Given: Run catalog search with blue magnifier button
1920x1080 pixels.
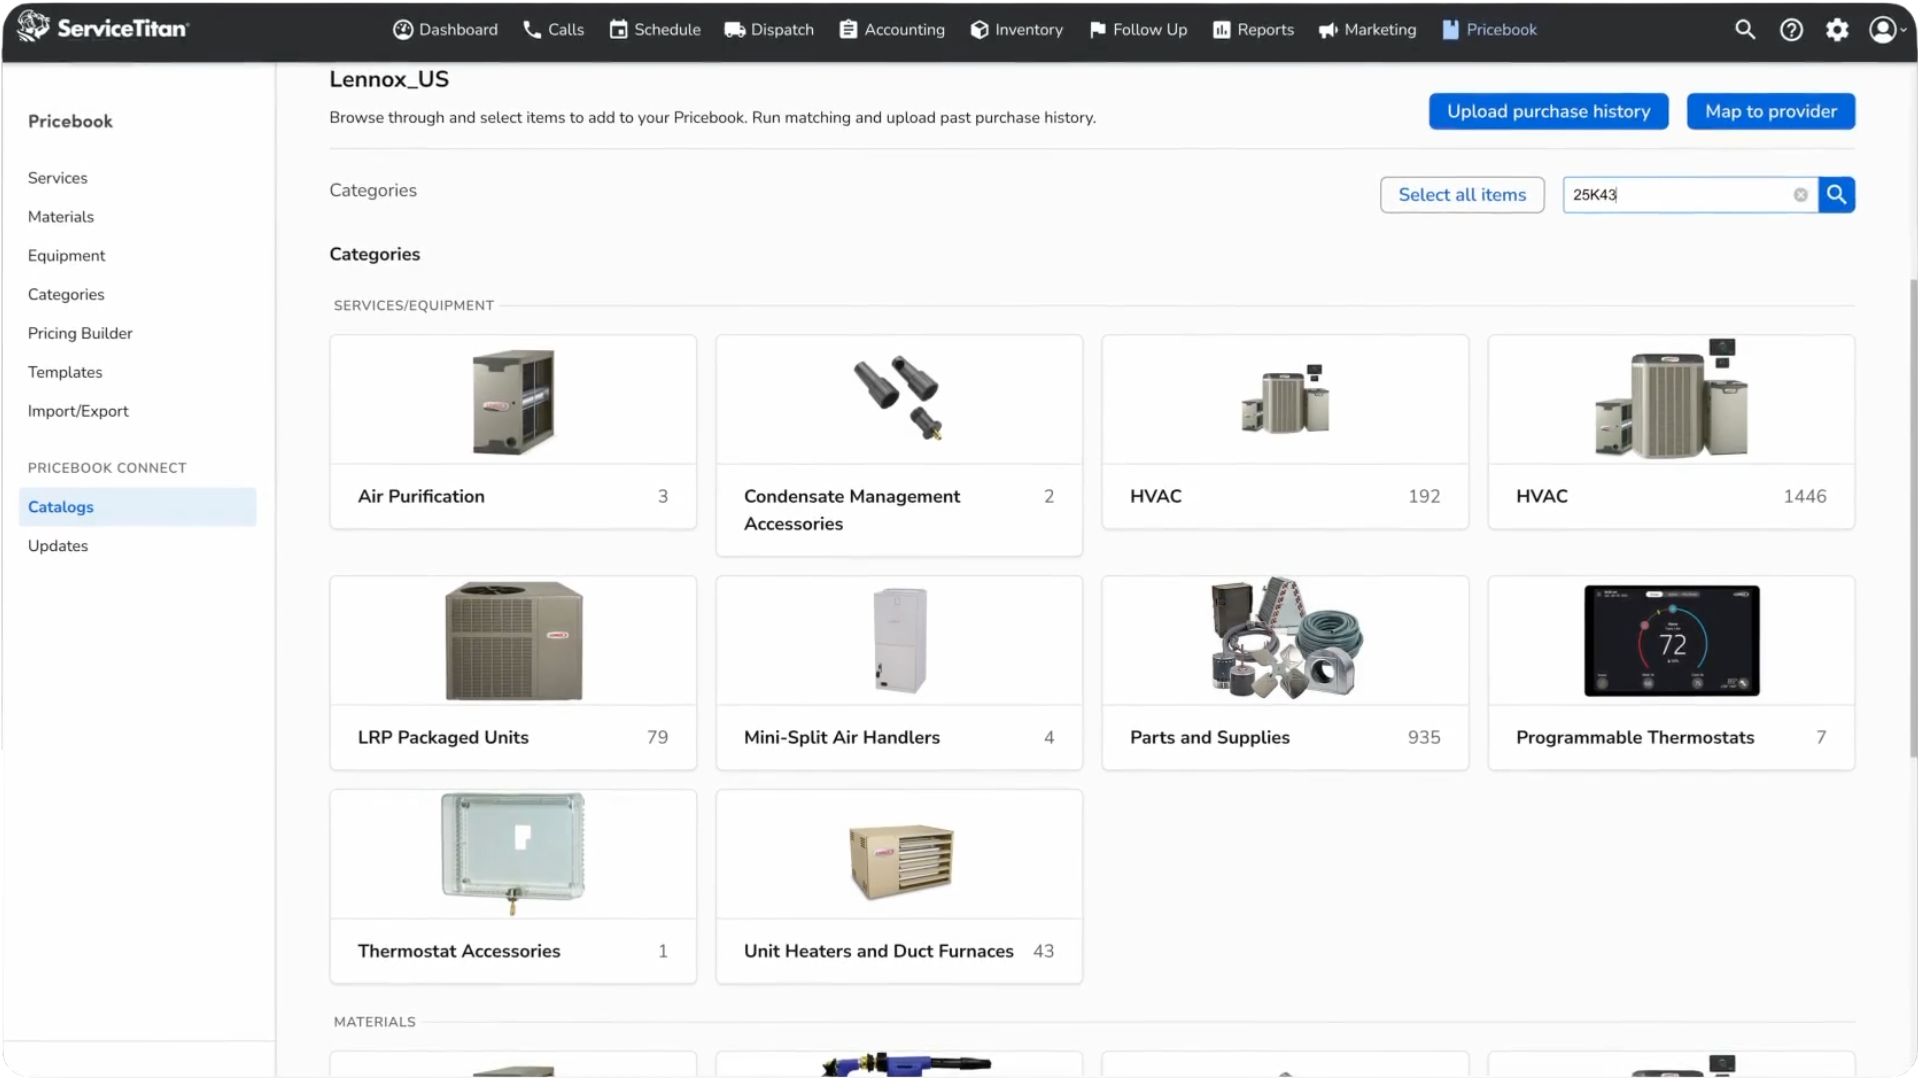Looking at the screenshot, I should tap(1837, 195).
